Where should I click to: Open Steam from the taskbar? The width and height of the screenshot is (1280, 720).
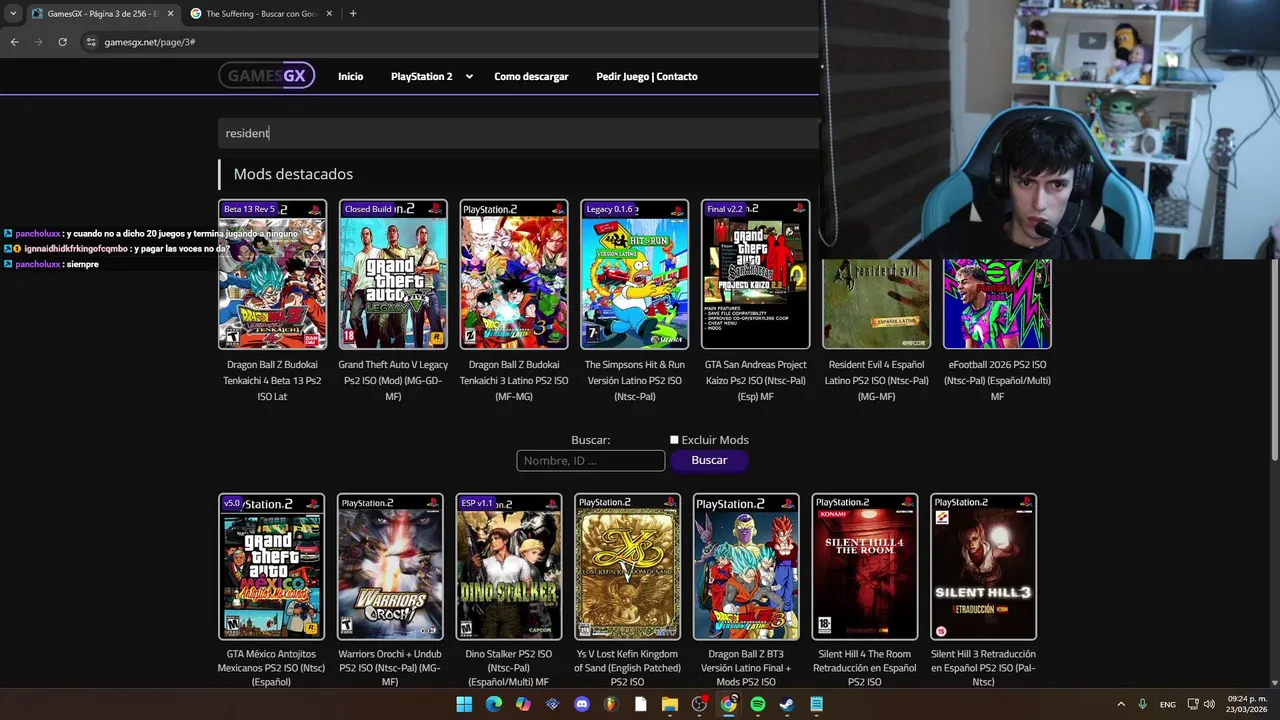click(787, 704)
